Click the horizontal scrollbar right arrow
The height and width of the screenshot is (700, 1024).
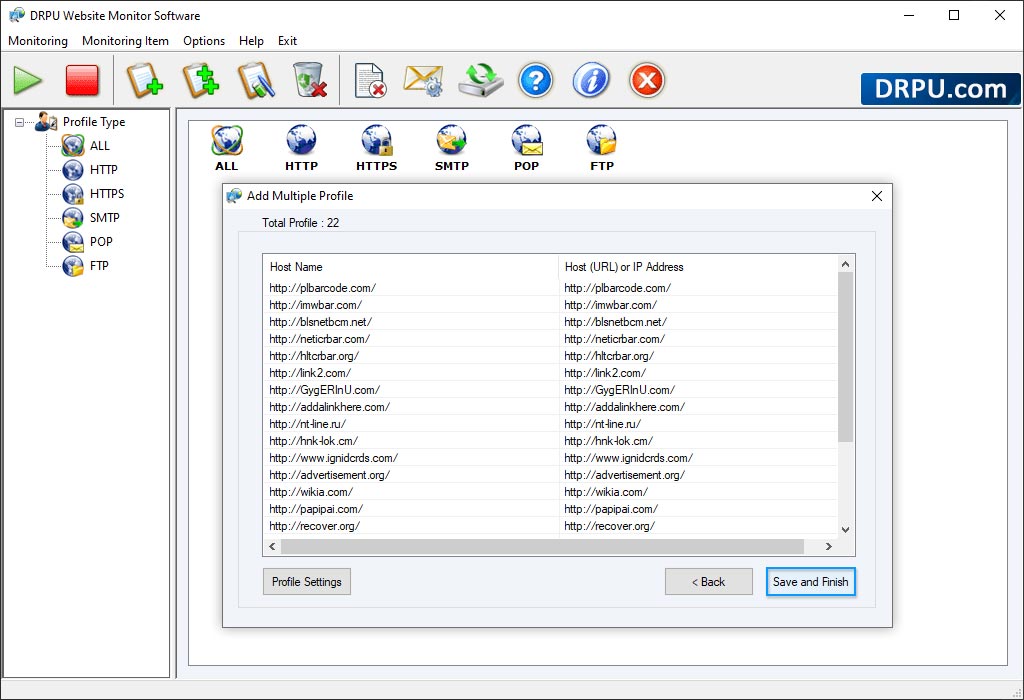[829, 547]
